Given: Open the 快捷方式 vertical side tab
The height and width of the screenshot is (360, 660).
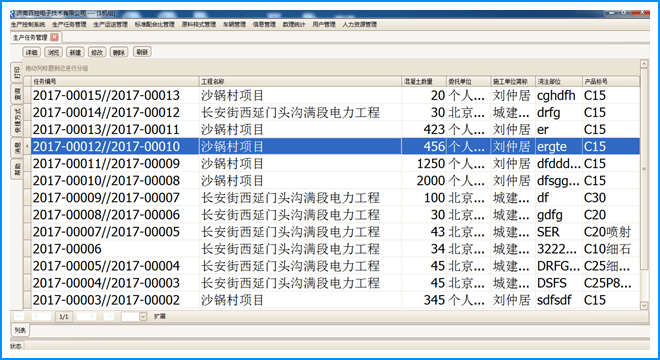Looking at the screenshot, I should point(17,120).
